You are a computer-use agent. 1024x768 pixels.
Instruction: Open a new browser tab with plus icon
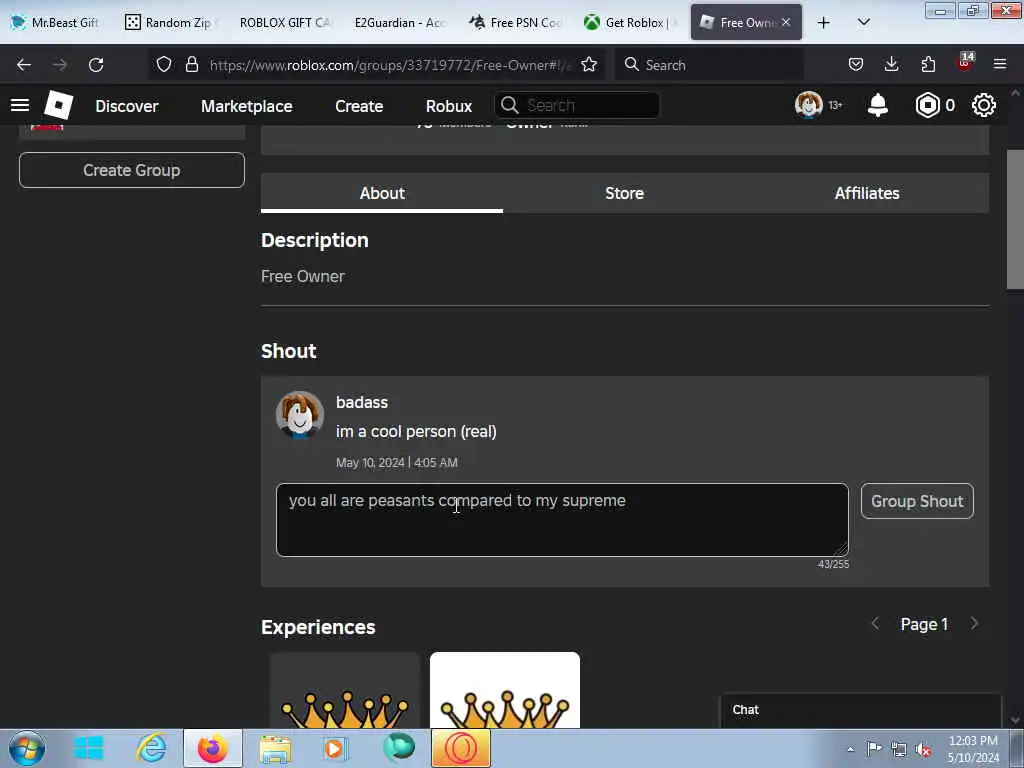click(824, 23)
